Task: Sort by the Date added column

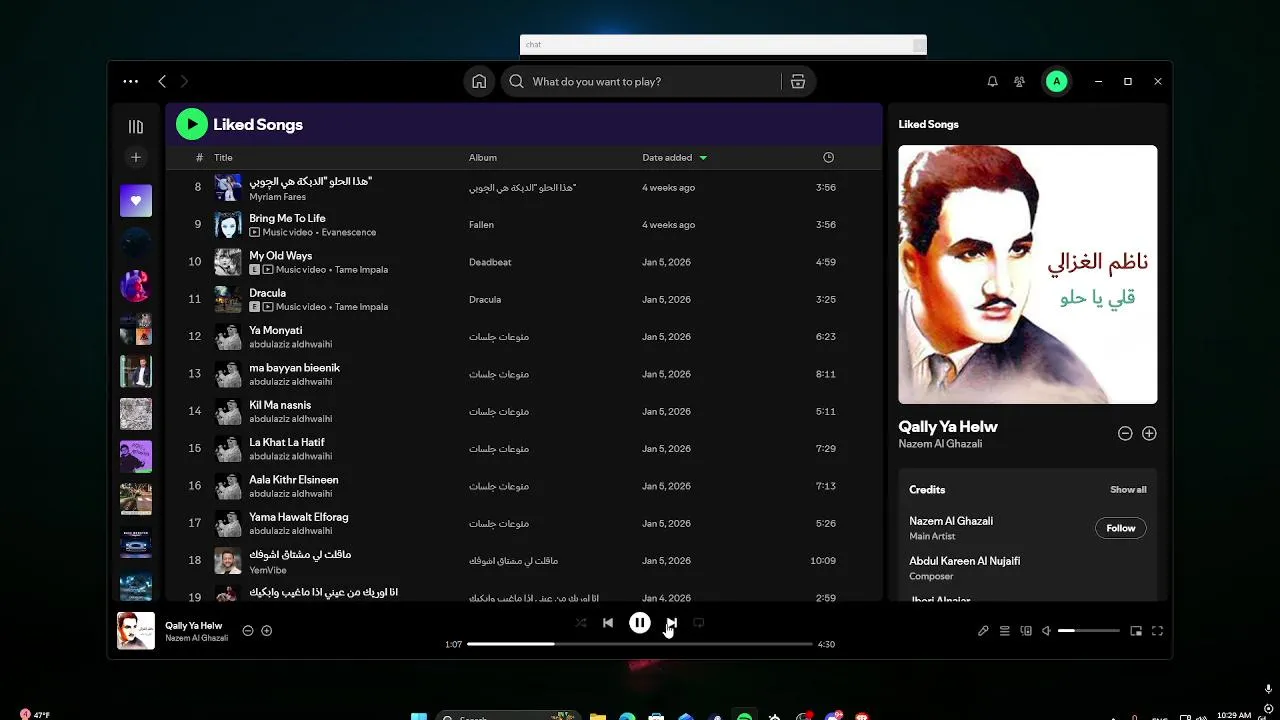Action: pyautogui.click(x=667, y=158)
